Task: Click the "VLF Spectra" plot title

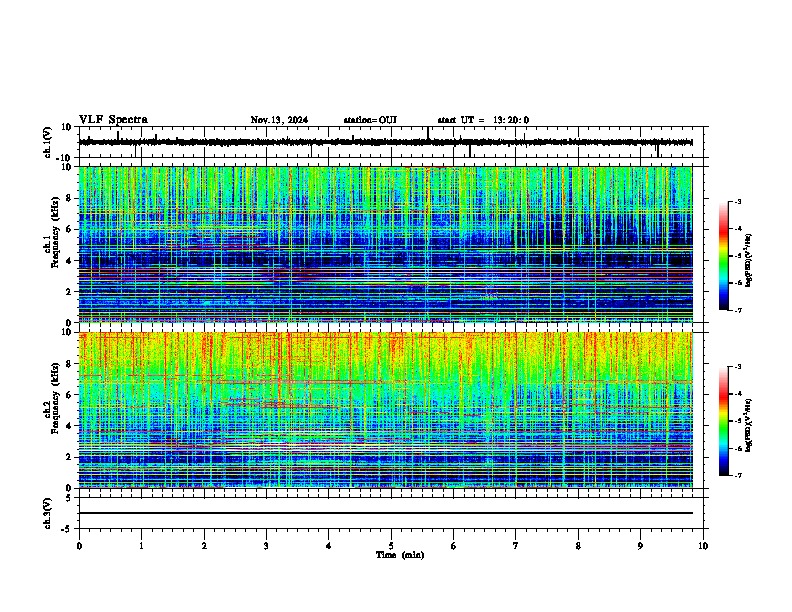Action: (x=114, y=120)
